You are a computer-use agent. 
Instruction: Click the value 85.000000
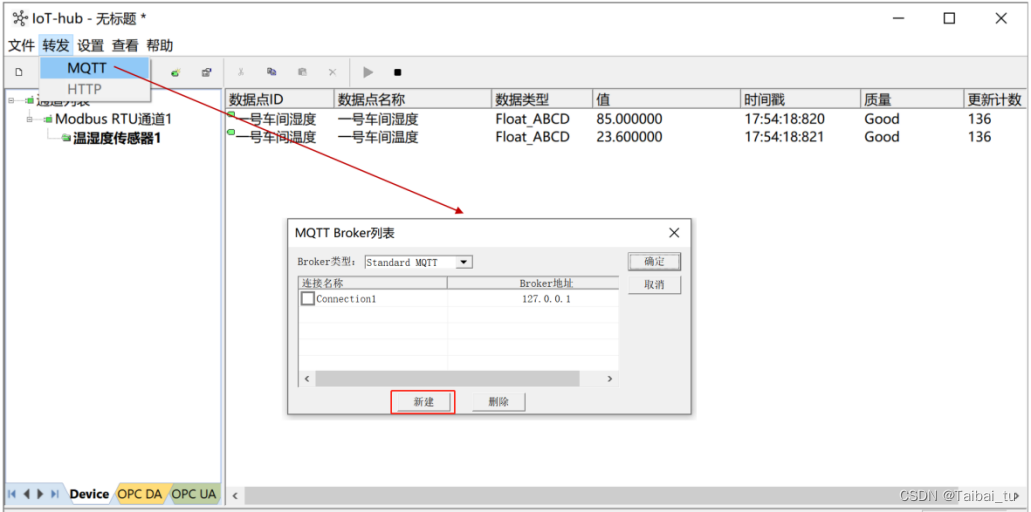629,120
